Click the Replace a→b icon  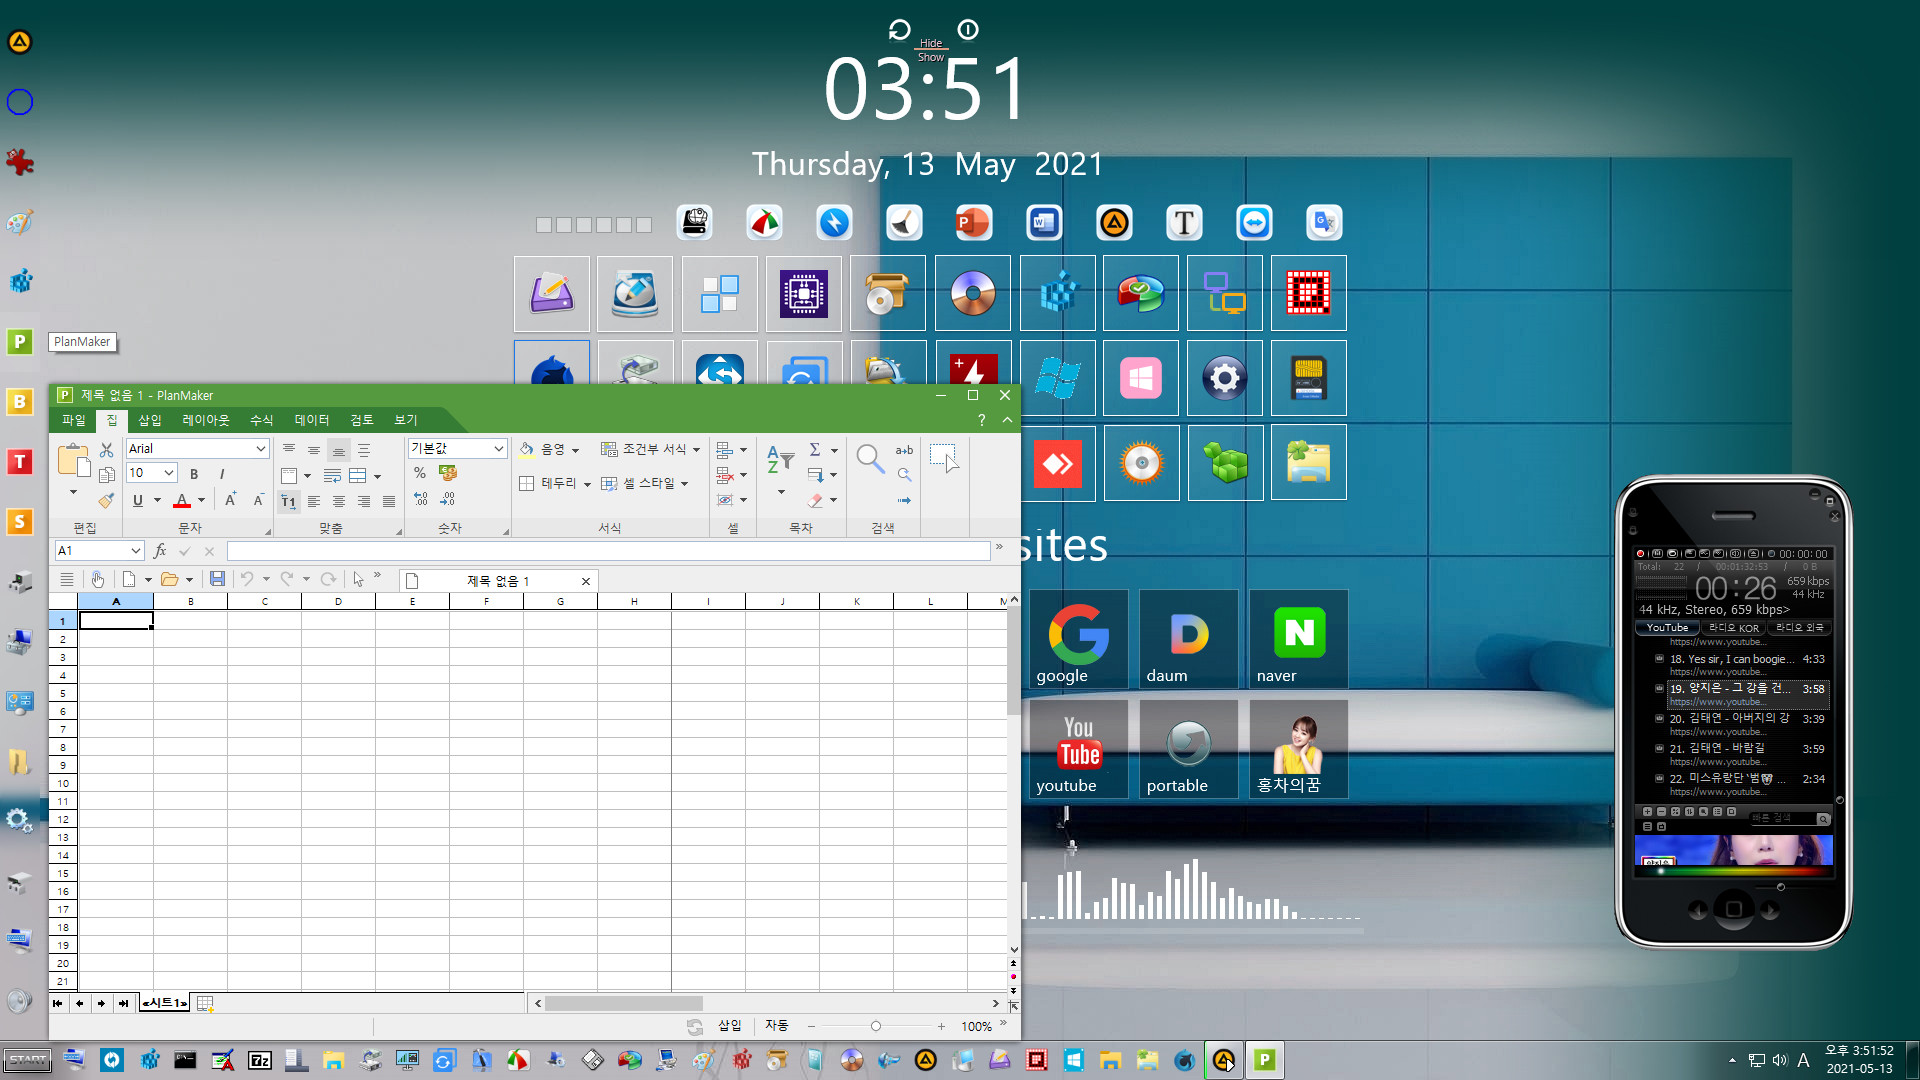[x=904, y=450]
